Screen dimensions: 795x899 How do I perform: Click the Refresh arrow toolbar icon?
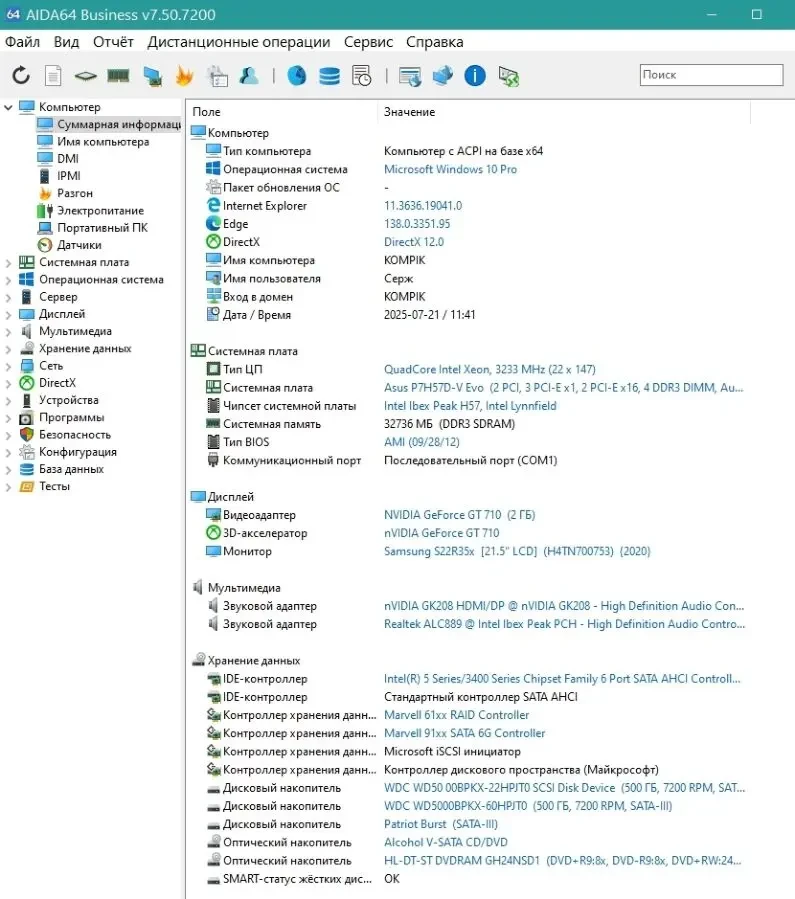pos(21,75)
